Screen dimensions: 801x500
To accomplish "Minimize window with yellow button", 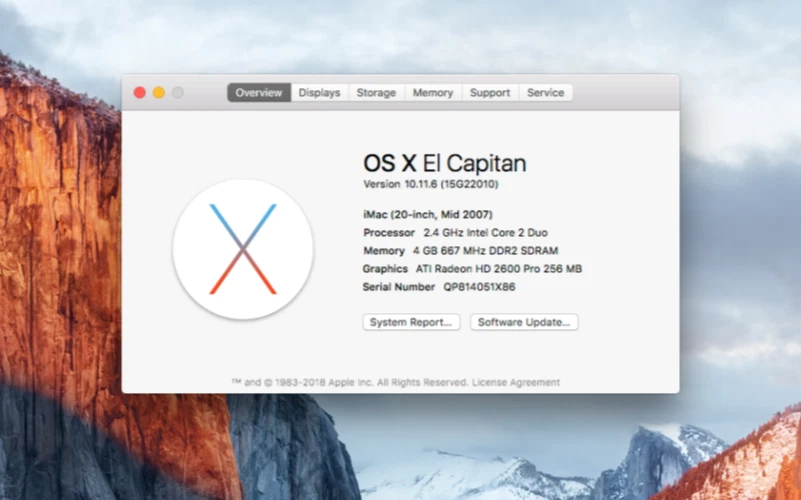I will (x=159, y=92).
